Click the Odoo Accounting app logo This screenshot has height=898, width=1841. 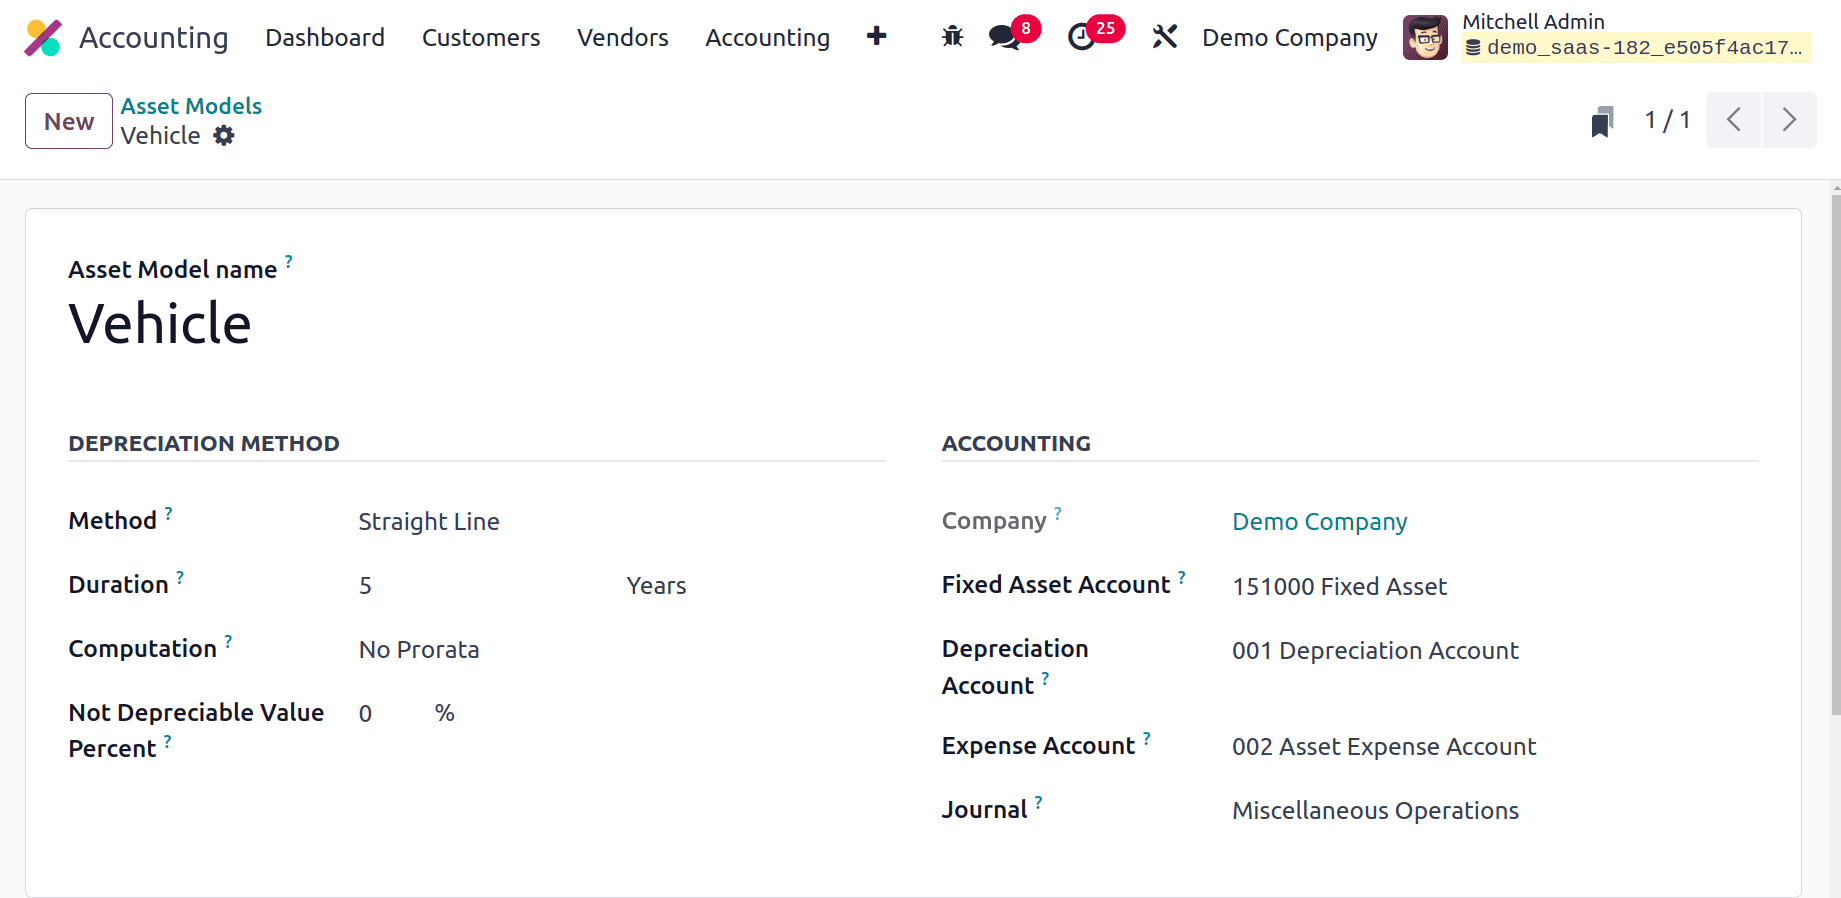click(43, 38)
